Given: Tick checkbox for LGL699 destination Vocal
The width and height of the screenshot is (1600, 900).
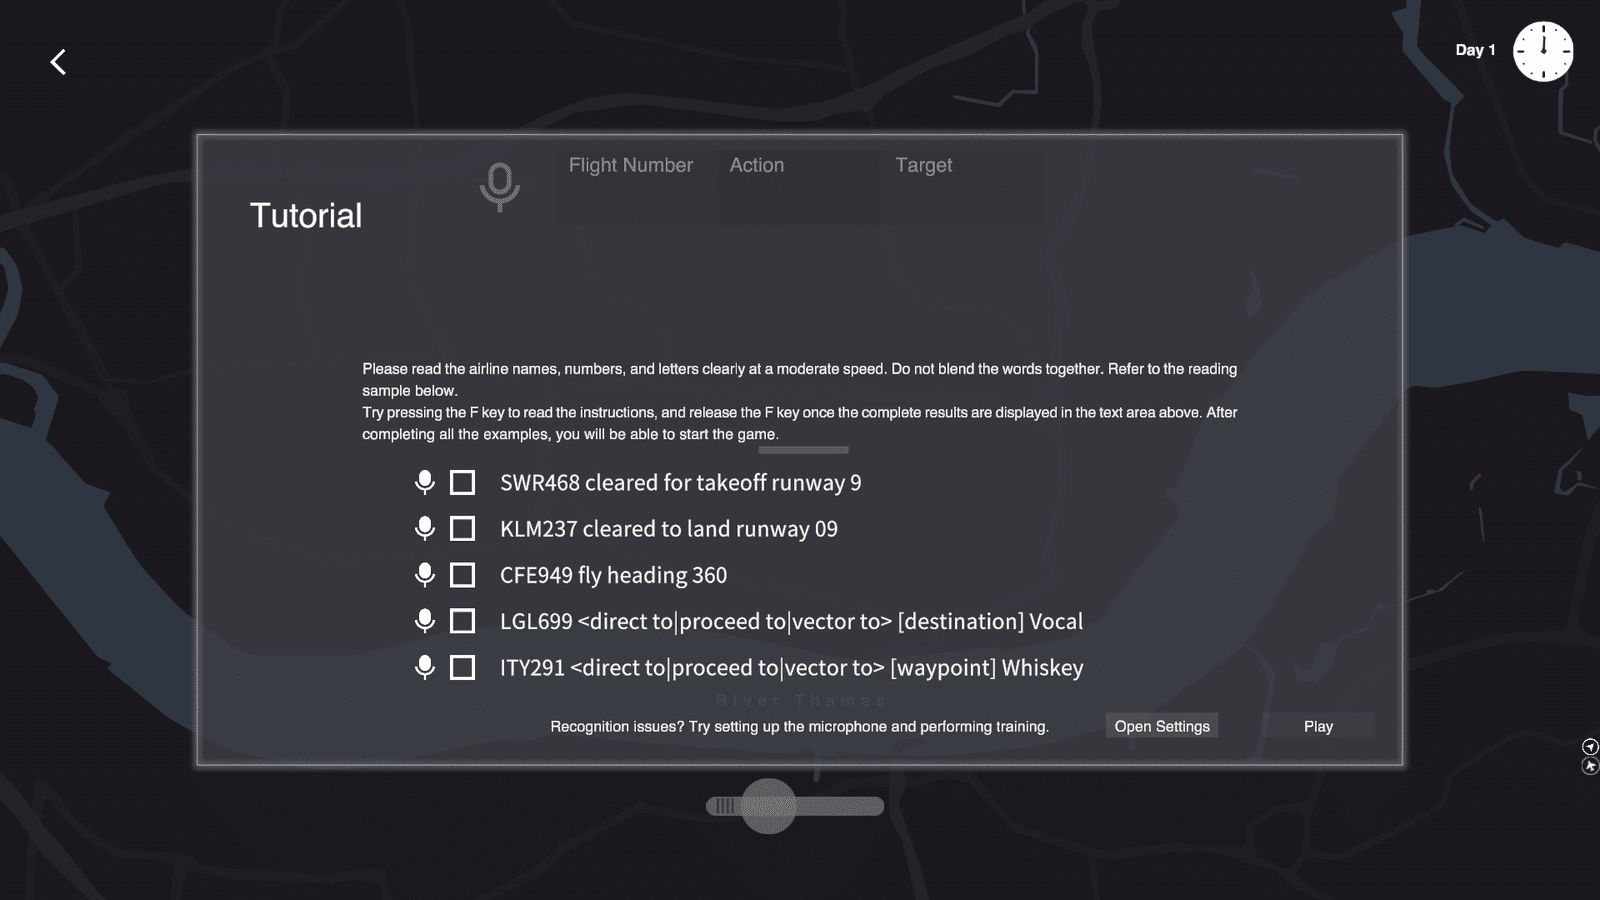Looking at the screenshot, I should tap(462, 621).
